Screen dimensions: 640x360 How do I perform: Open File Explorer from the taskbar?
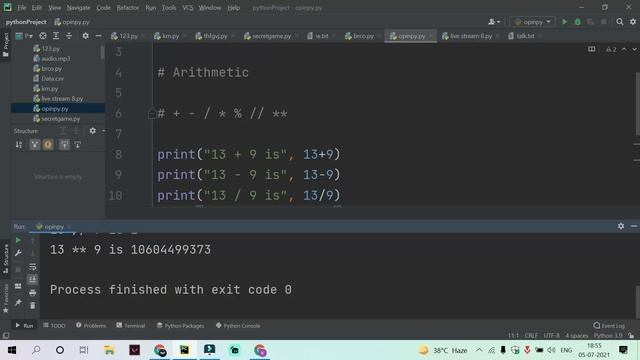[x=109, y=350]
